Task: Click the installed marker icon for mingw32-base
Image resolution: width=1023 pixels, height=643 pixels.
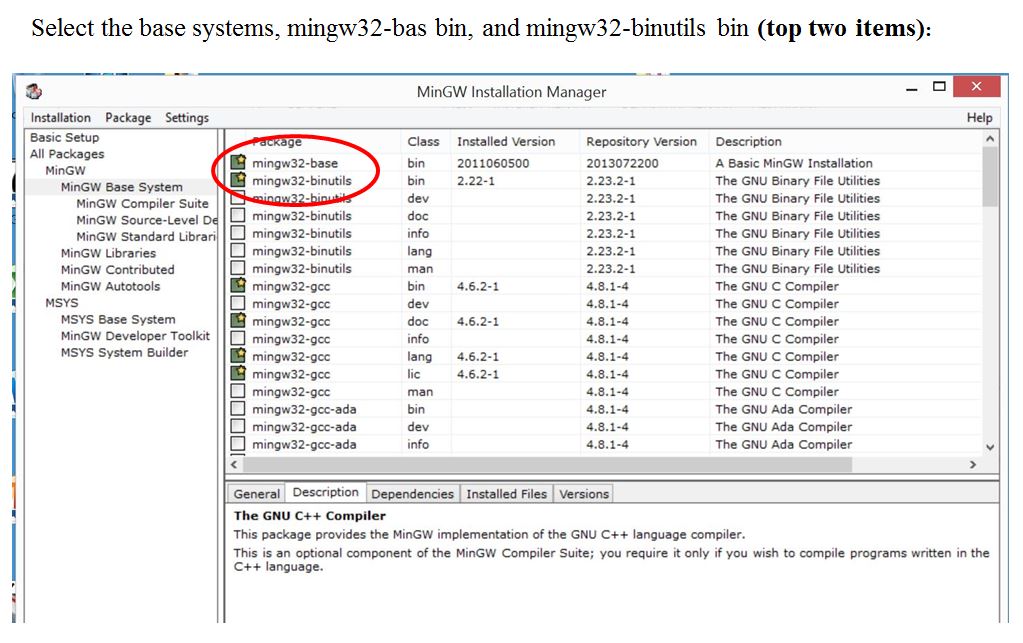Action: (238, 163)
